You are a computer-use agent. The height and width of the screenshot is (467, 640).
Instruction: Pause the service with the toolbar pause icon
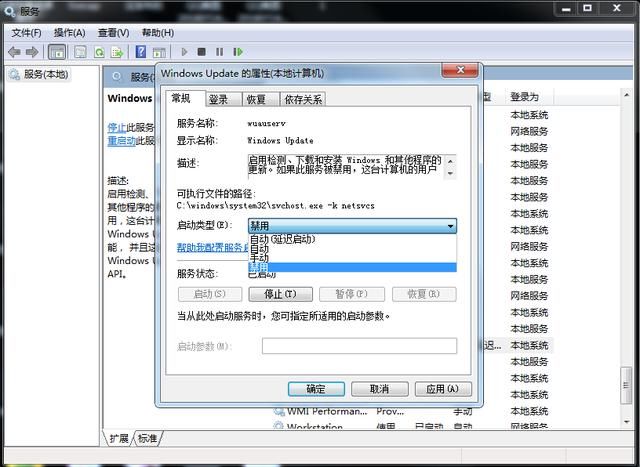(219, 52)
